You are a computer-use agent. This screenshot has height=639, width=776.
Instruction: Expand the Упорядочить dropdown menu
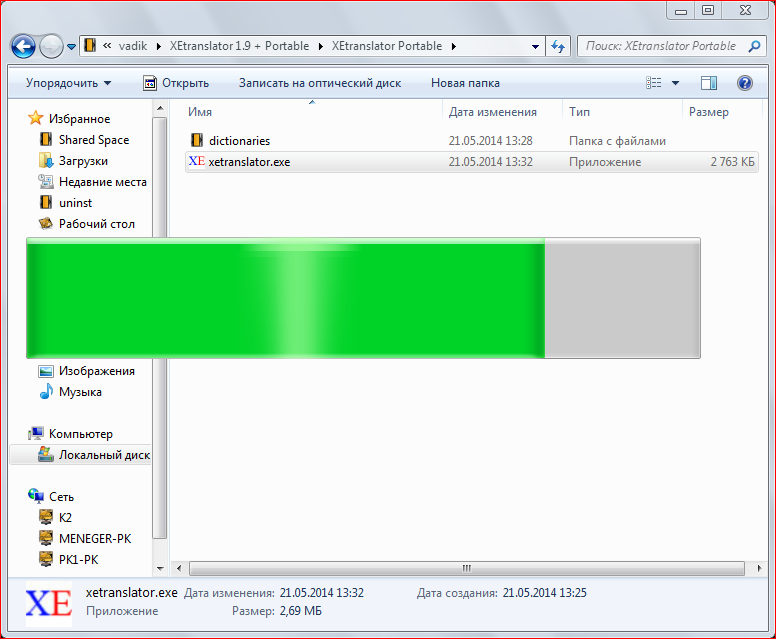[68, 83]
